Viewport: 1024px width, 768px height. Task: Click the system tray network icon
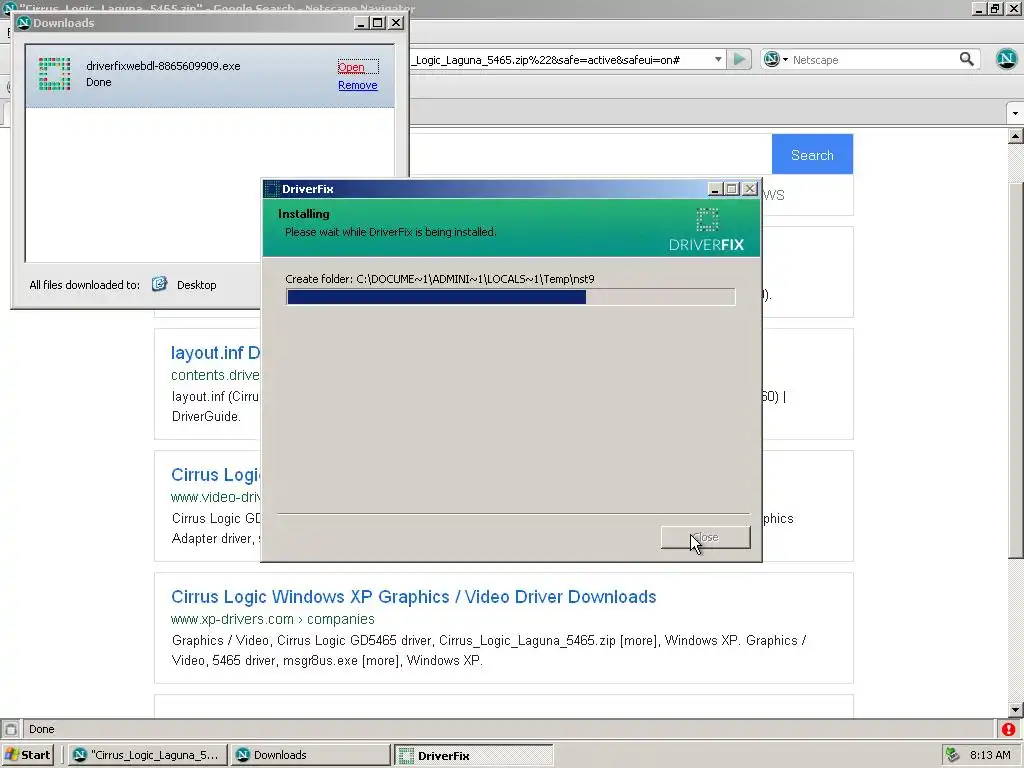tap(953, 755)
